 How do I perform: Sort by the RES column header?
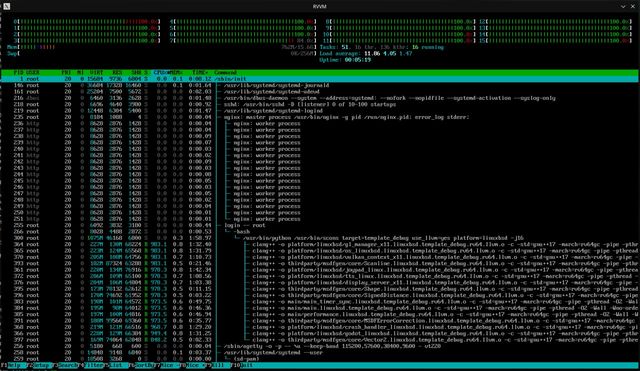tap(117, 72)
